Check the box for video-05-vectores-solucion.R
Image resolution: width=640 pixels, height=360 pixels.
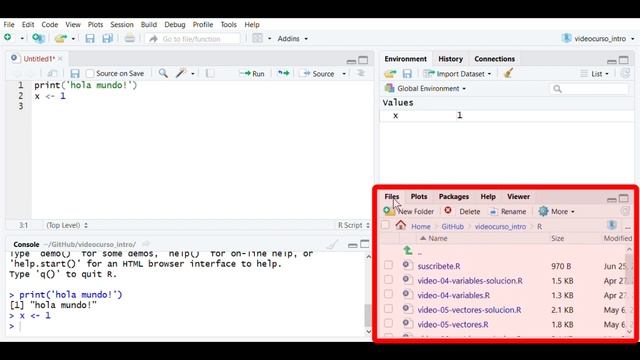(388, 309)
